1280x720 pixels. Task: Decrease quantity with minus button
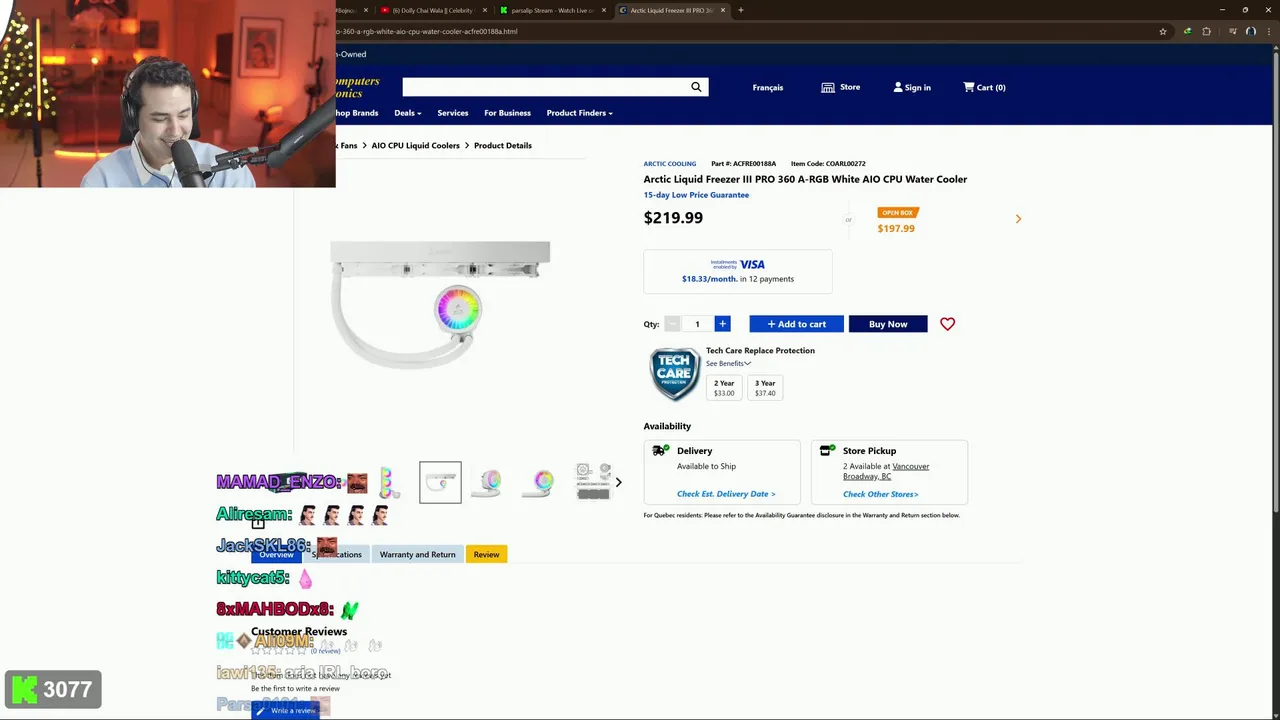[672, 324]
